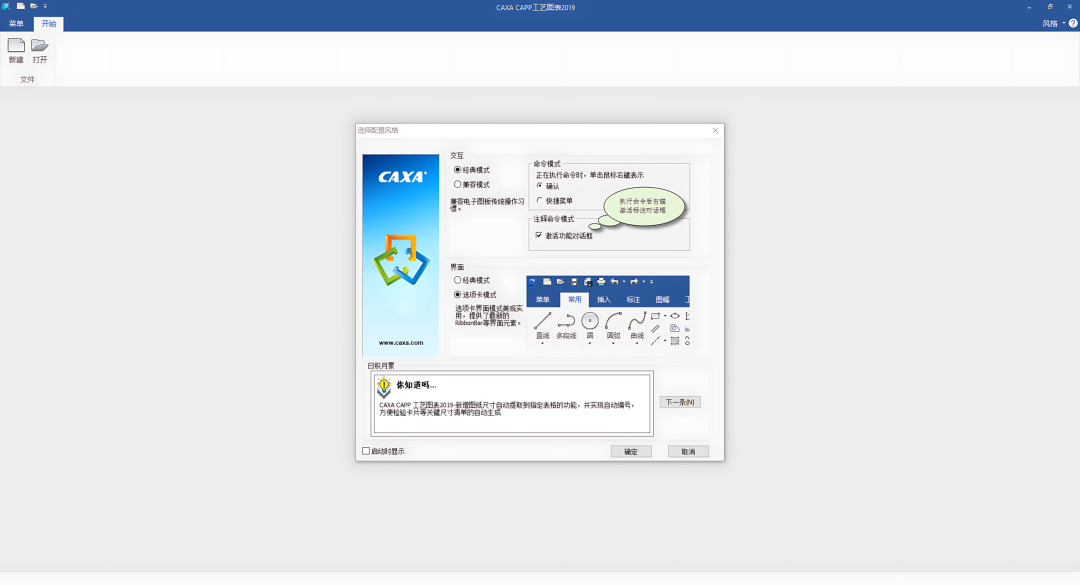
Task: Click the CAXA application icon in the title bar
Action: coord(6,6)
